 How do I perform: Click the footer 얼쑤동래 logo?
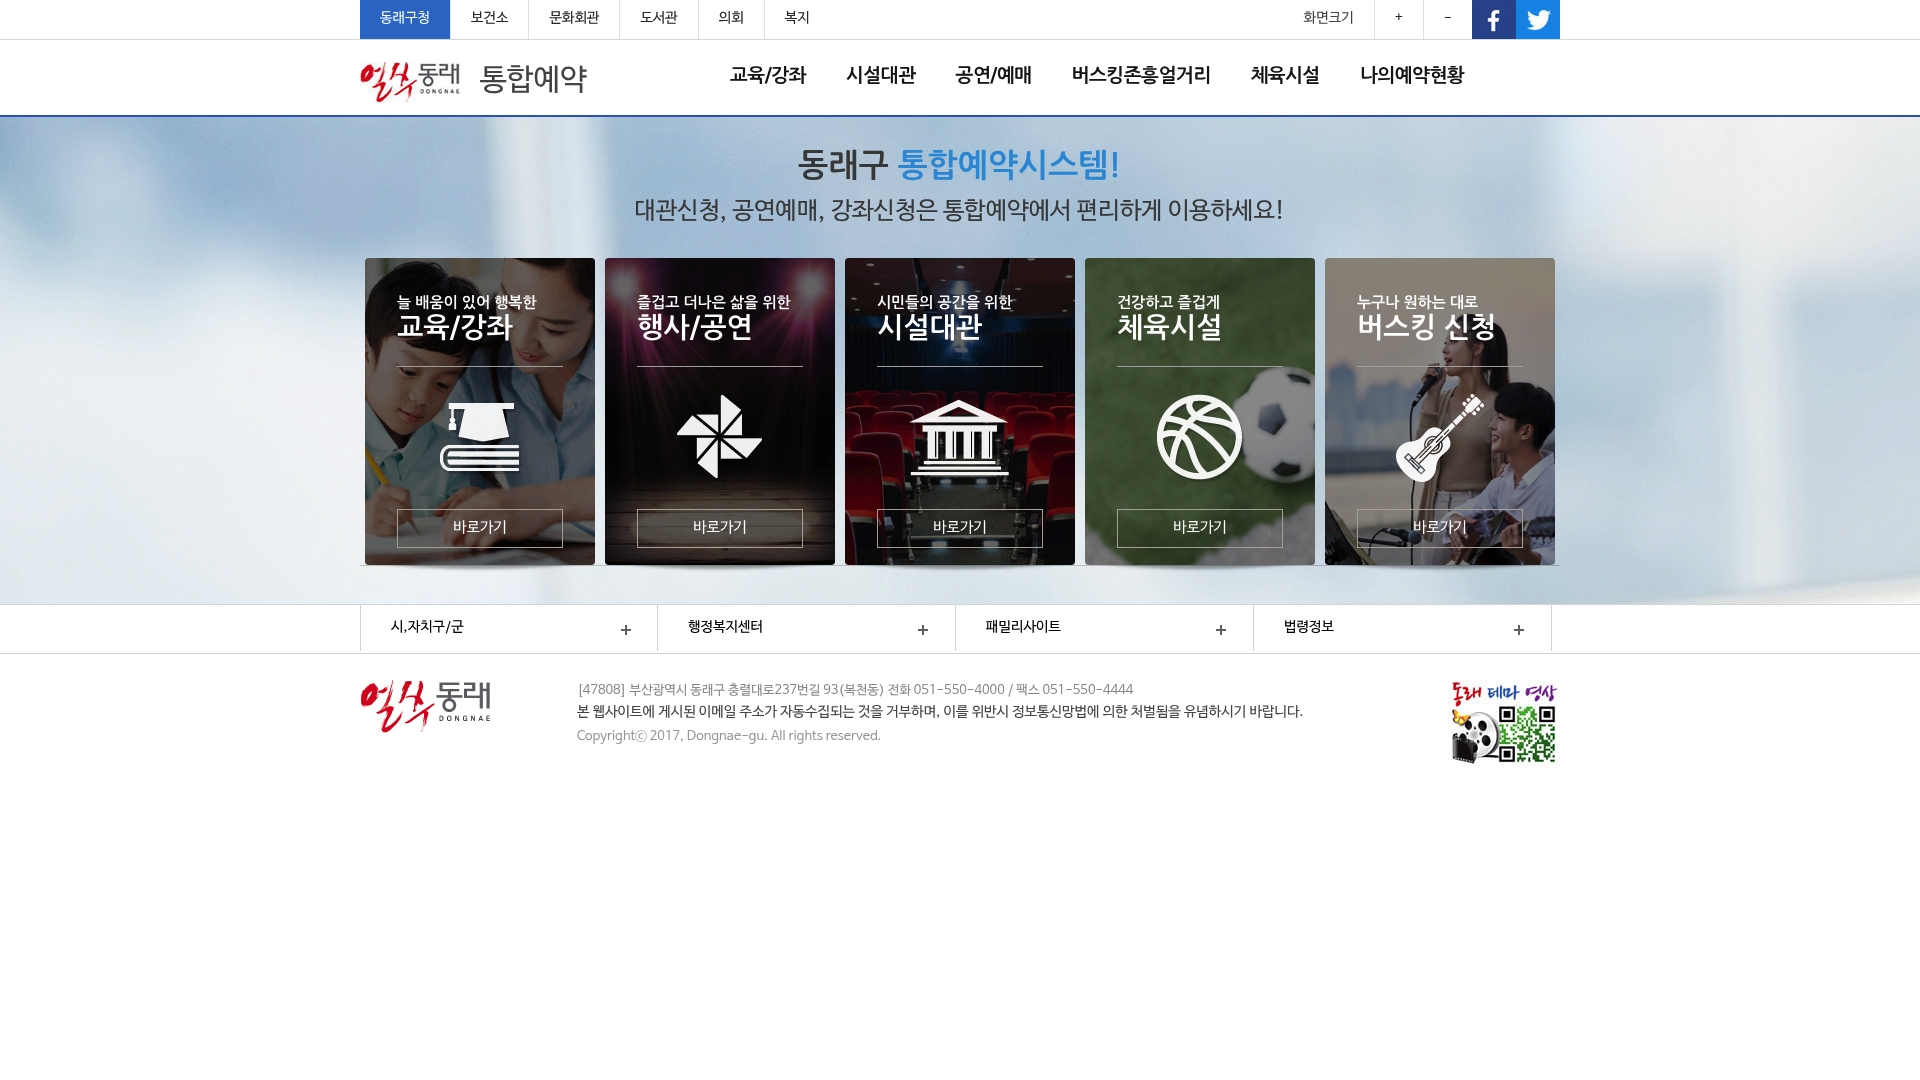click(x=426, y=706)
